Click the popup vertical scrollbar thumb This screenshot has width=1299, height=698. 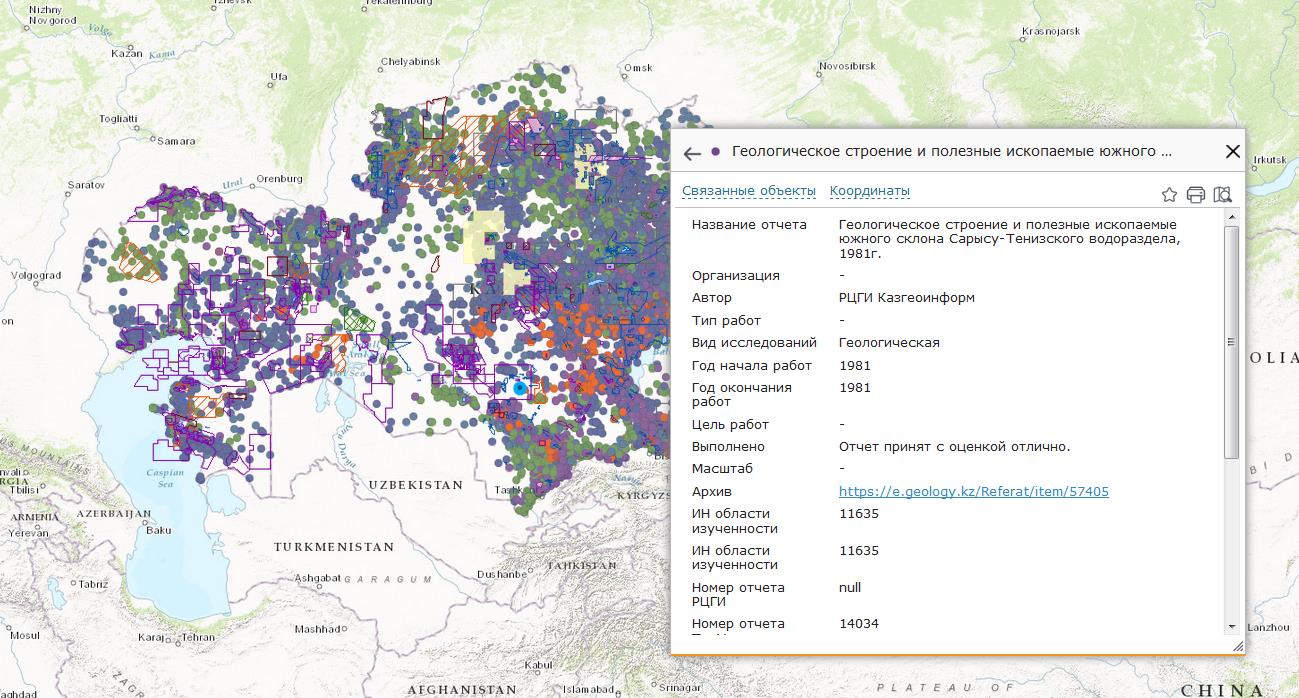tap(1231, 340)
